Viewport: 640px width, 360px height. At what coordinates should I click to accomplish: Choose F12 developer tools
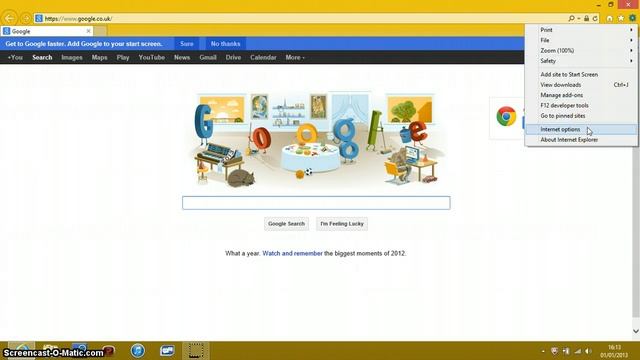point(581,105)
